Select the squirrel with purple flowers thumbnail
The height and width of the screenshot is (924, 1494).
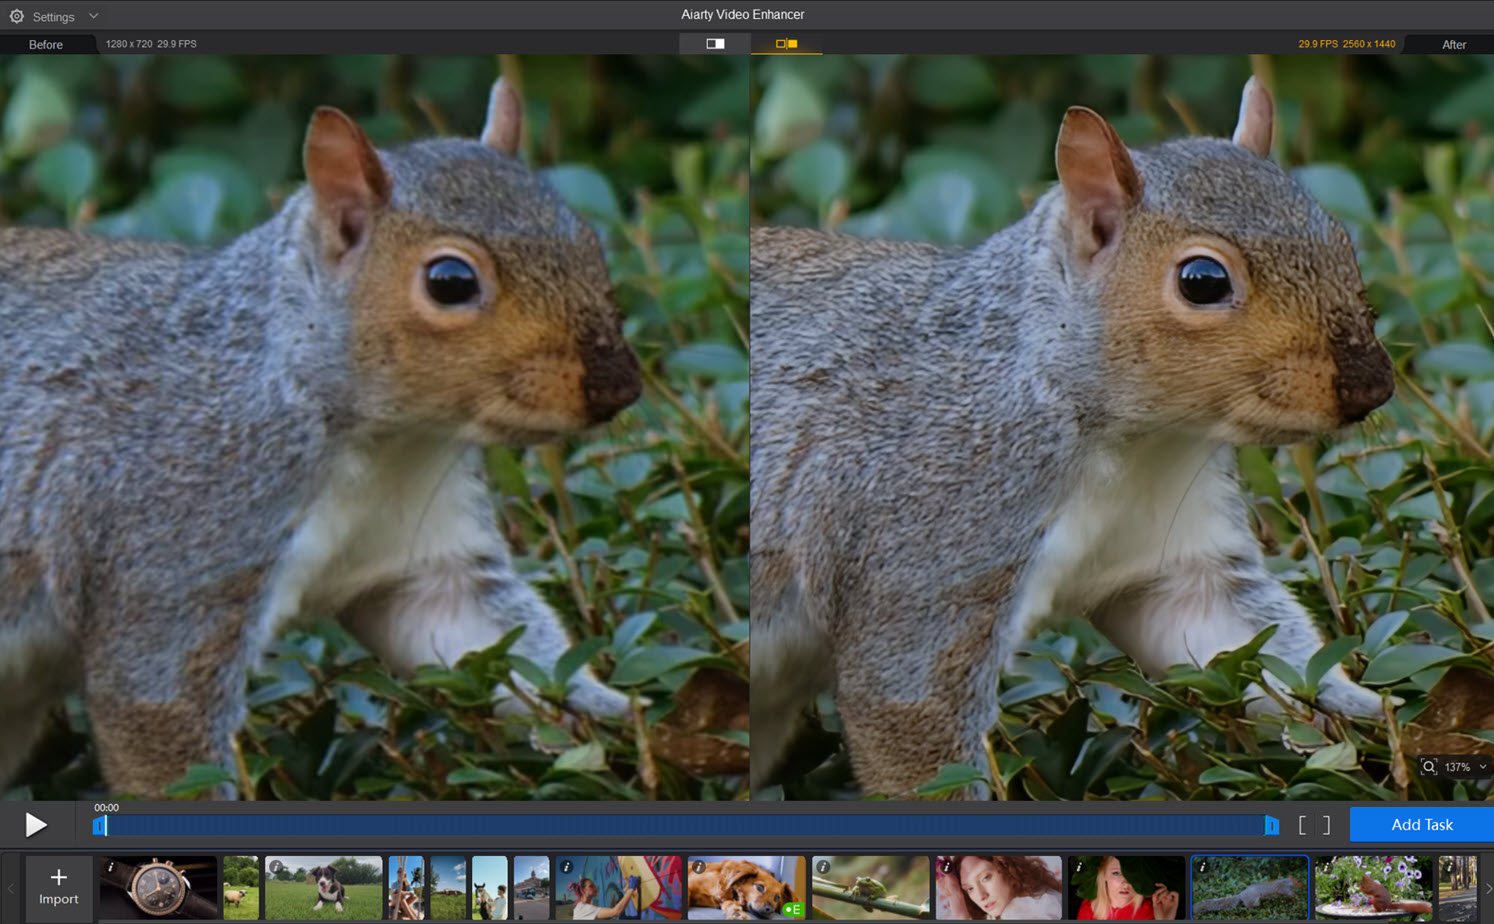pyautogui.click(x=1374, y=888)
